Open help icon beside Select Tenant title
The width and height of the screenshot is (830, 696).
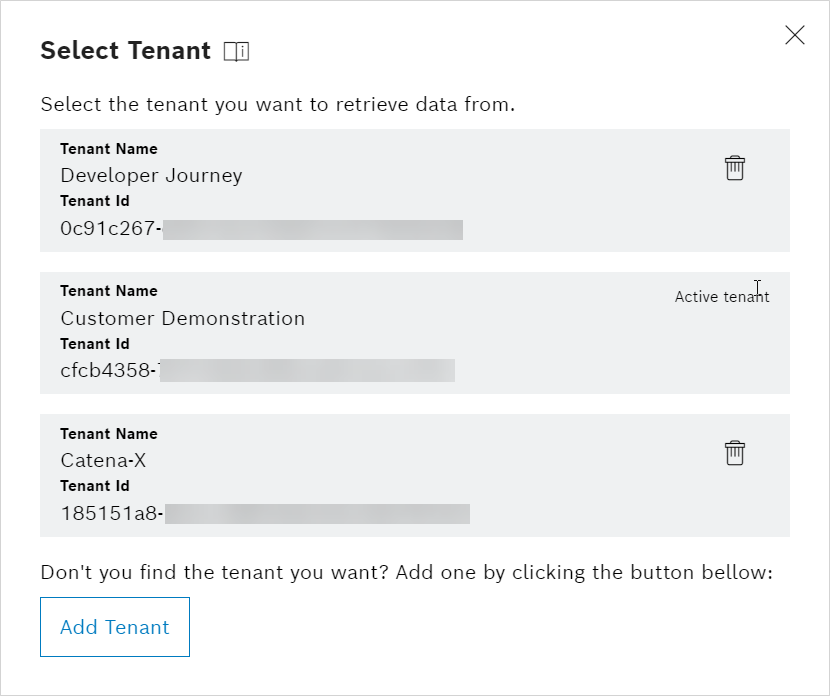pyautogui.click(x=236, y=51)
